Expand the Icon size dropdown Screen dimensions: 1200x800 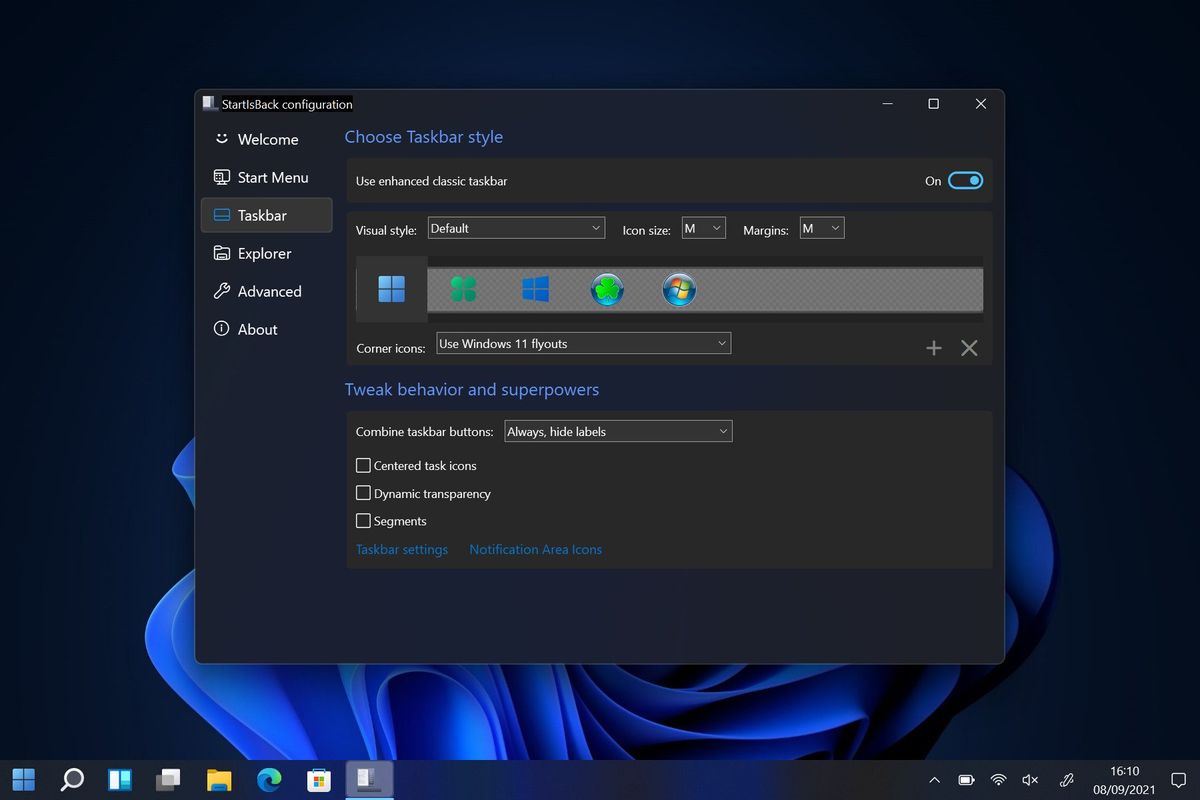703,227
